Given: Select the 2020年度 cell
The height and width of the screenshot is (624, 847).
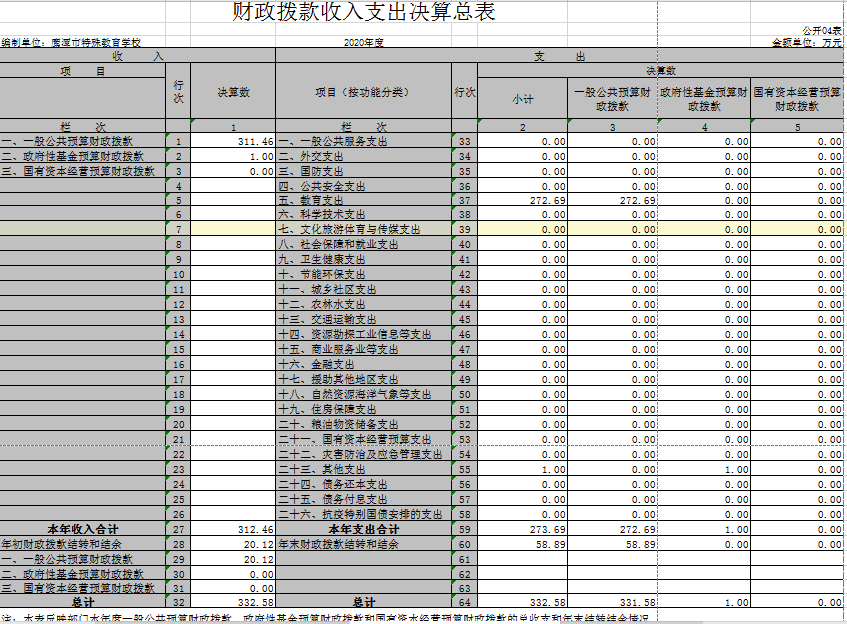Looking at the screenshot, I should point(364,42).
